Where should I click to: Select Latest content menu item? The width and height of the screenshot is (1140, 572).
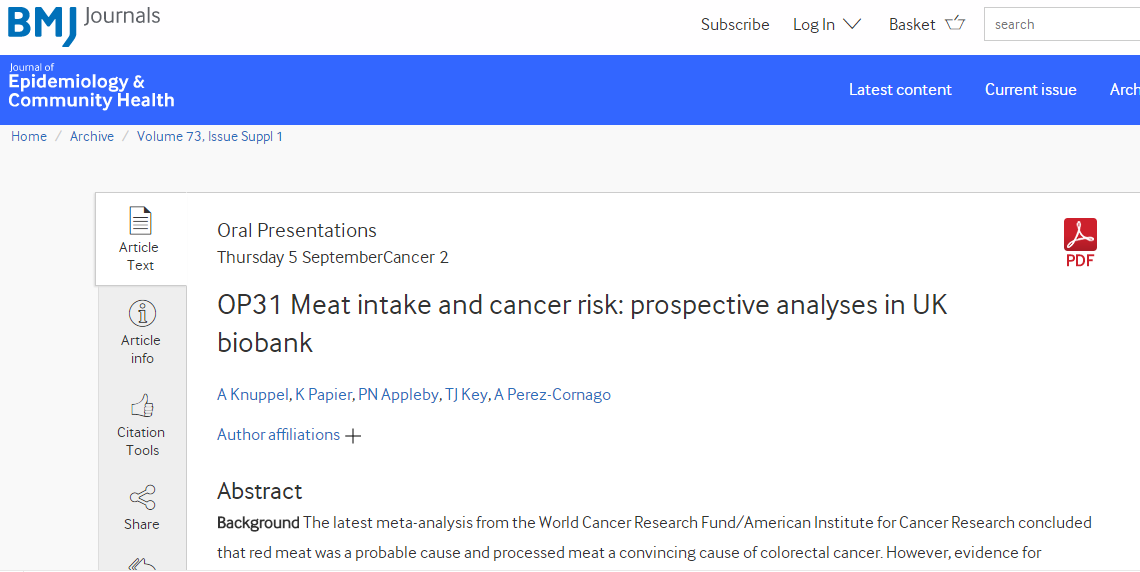tap(900, 89)
